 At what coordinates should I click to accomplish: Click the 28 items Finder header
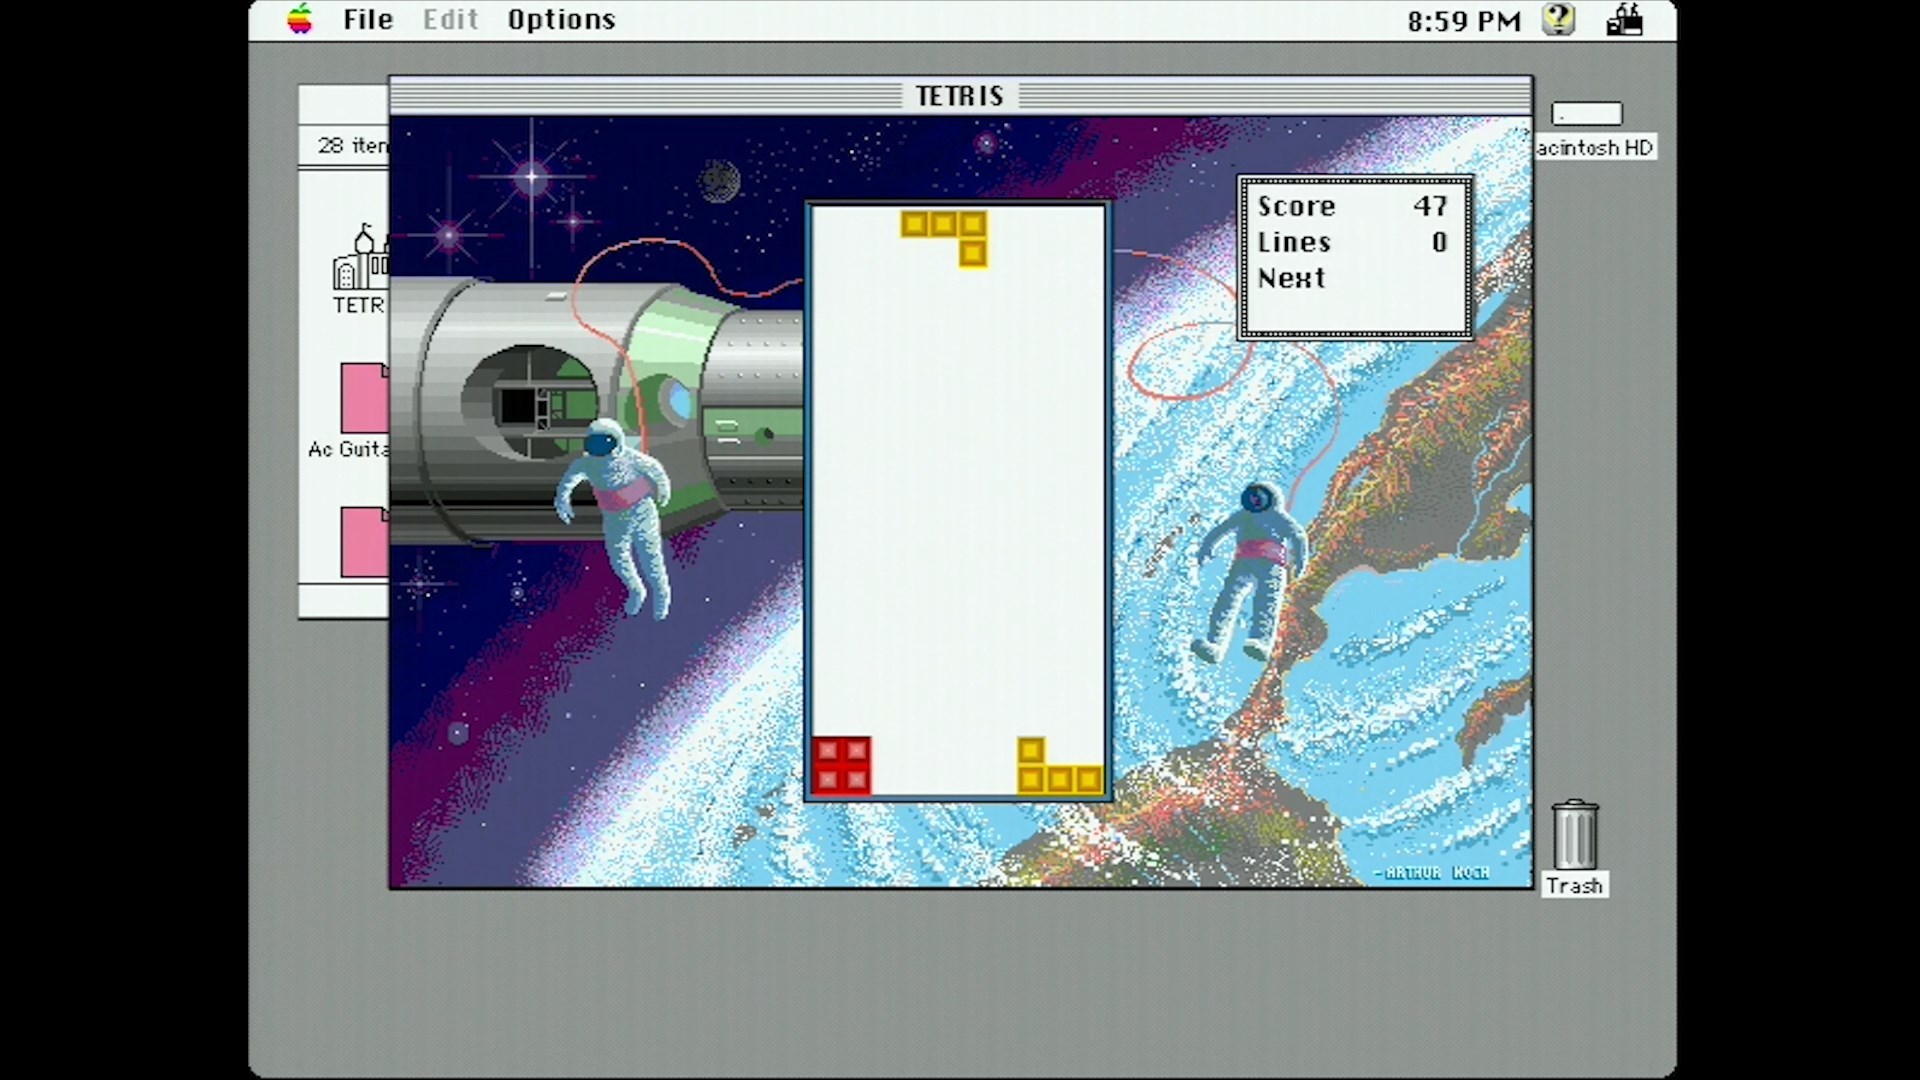tap(352, 146)
